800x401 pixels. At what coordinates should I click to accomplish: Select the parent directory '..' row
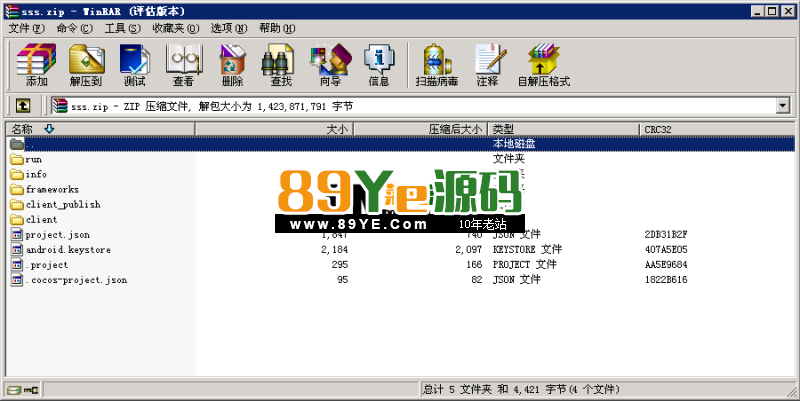400,144
